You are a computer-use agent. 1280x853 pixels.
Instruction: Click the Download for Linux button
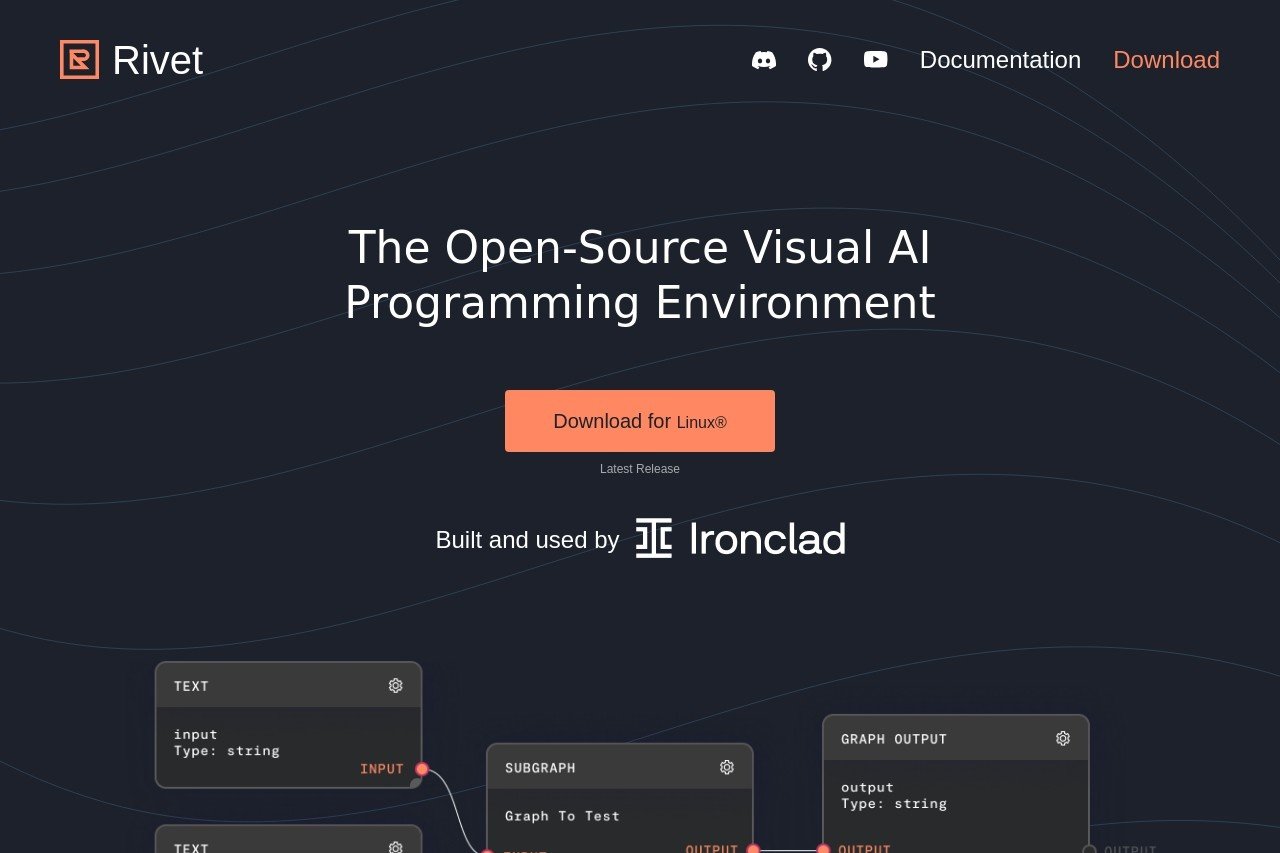point(640,421)
